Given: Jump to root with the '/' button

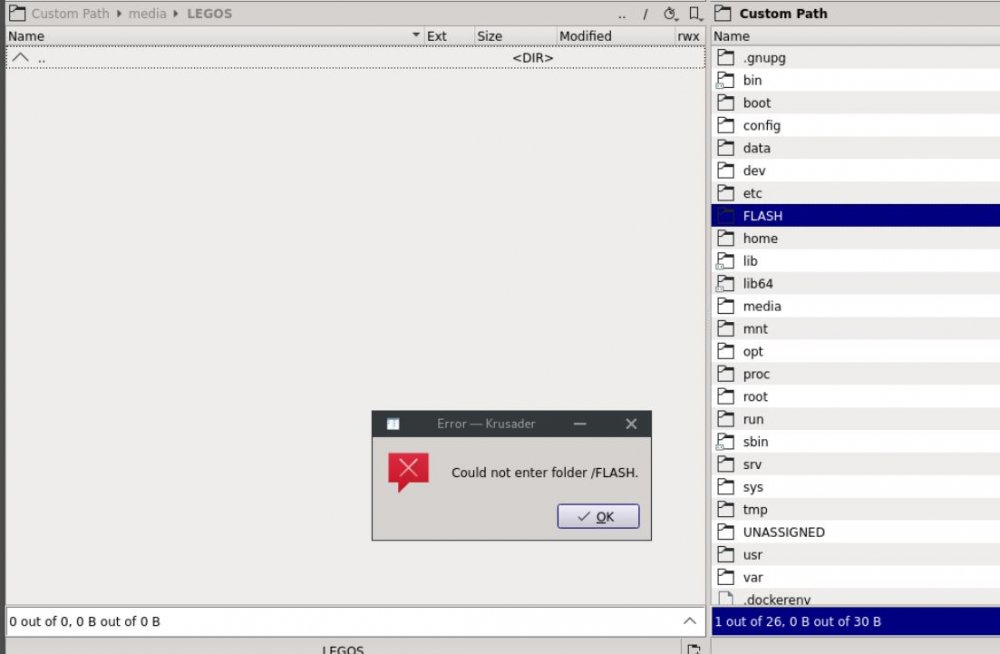Looking at the screenshot, I should click(645, 14).
